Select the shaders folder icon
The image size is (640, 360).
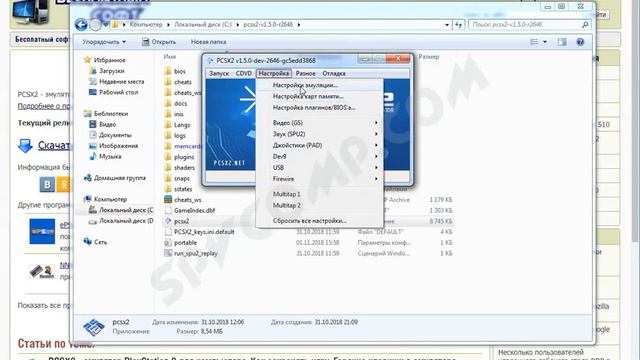(168, 168)
